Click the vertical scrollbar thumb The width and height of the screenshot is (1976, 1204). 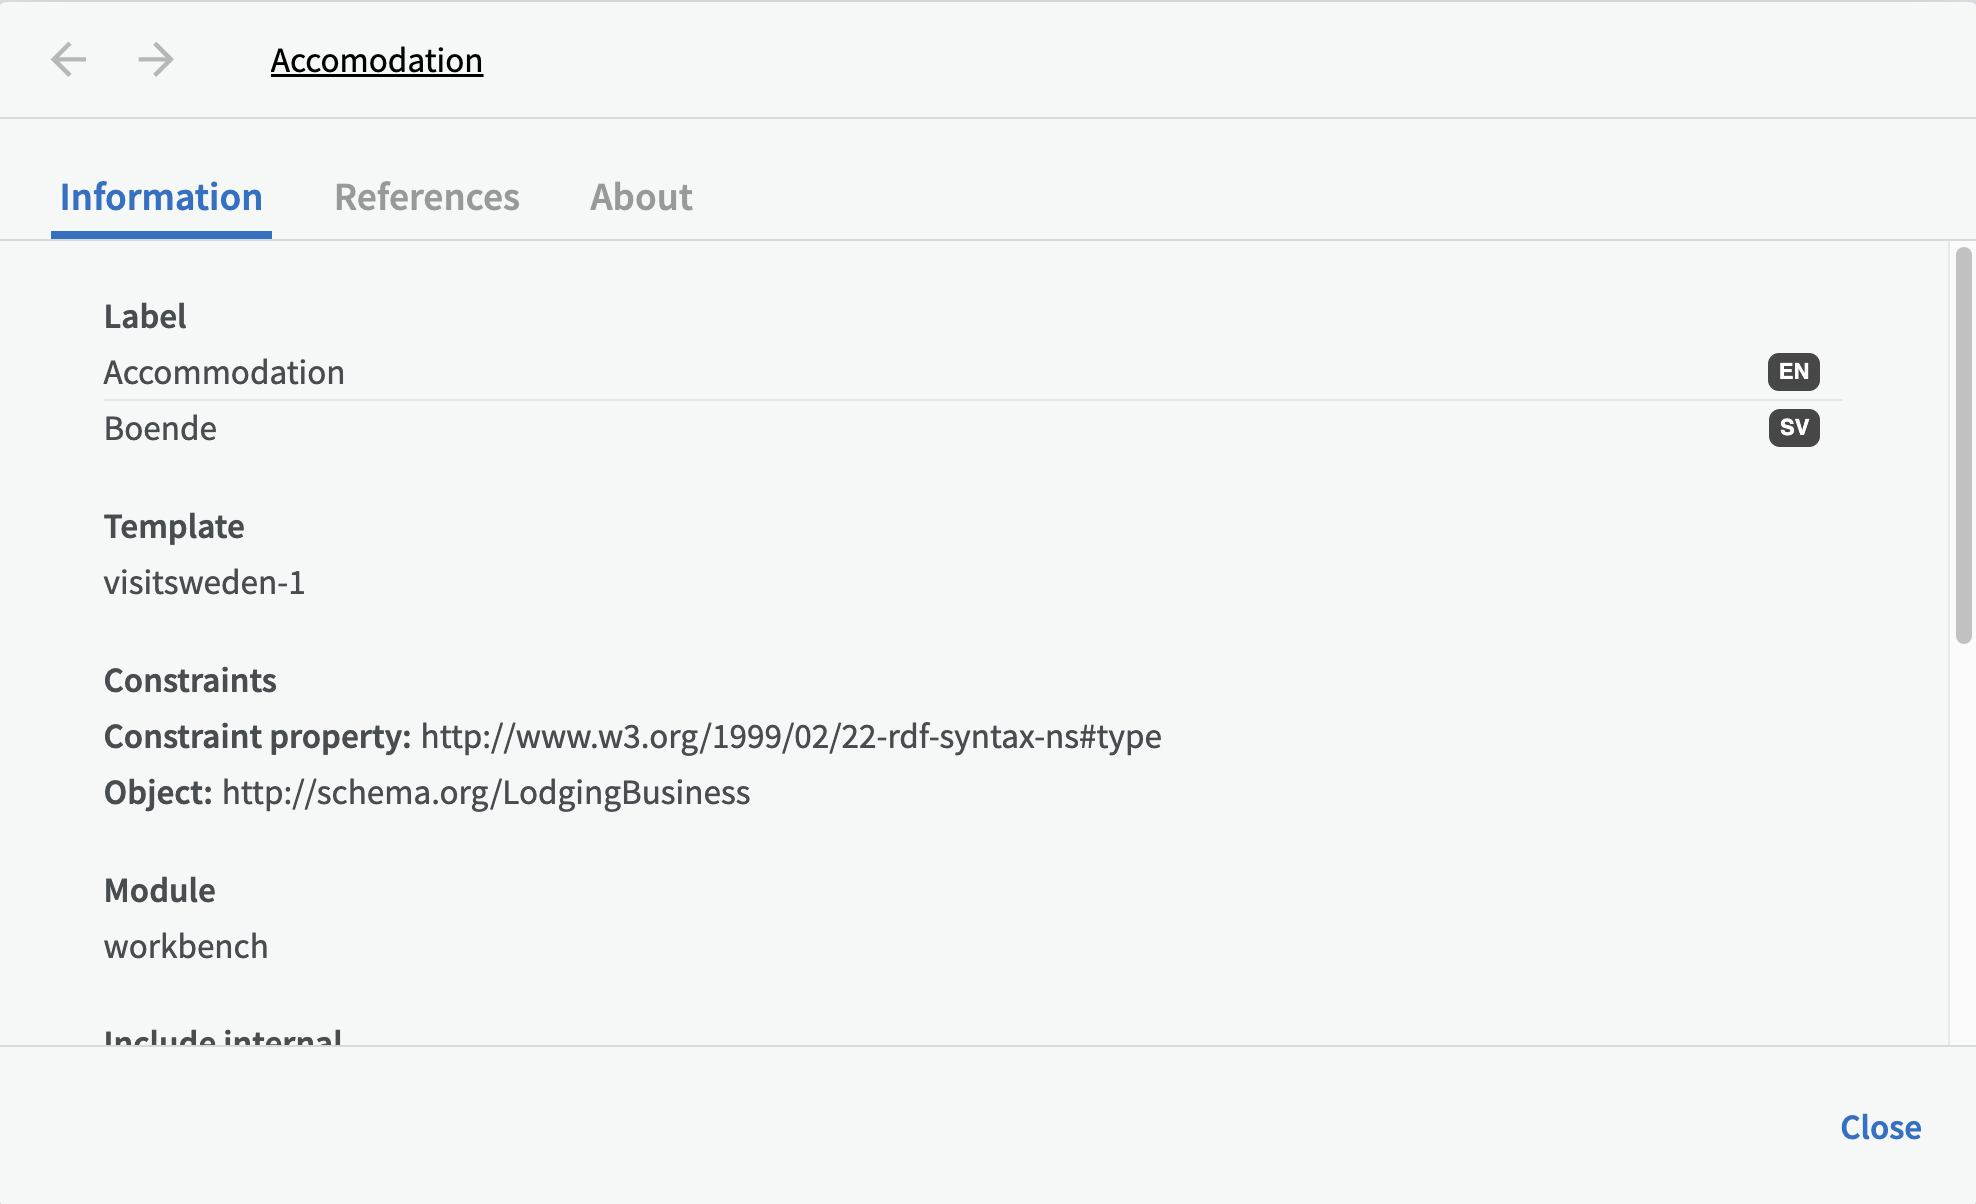(1963, 445)
